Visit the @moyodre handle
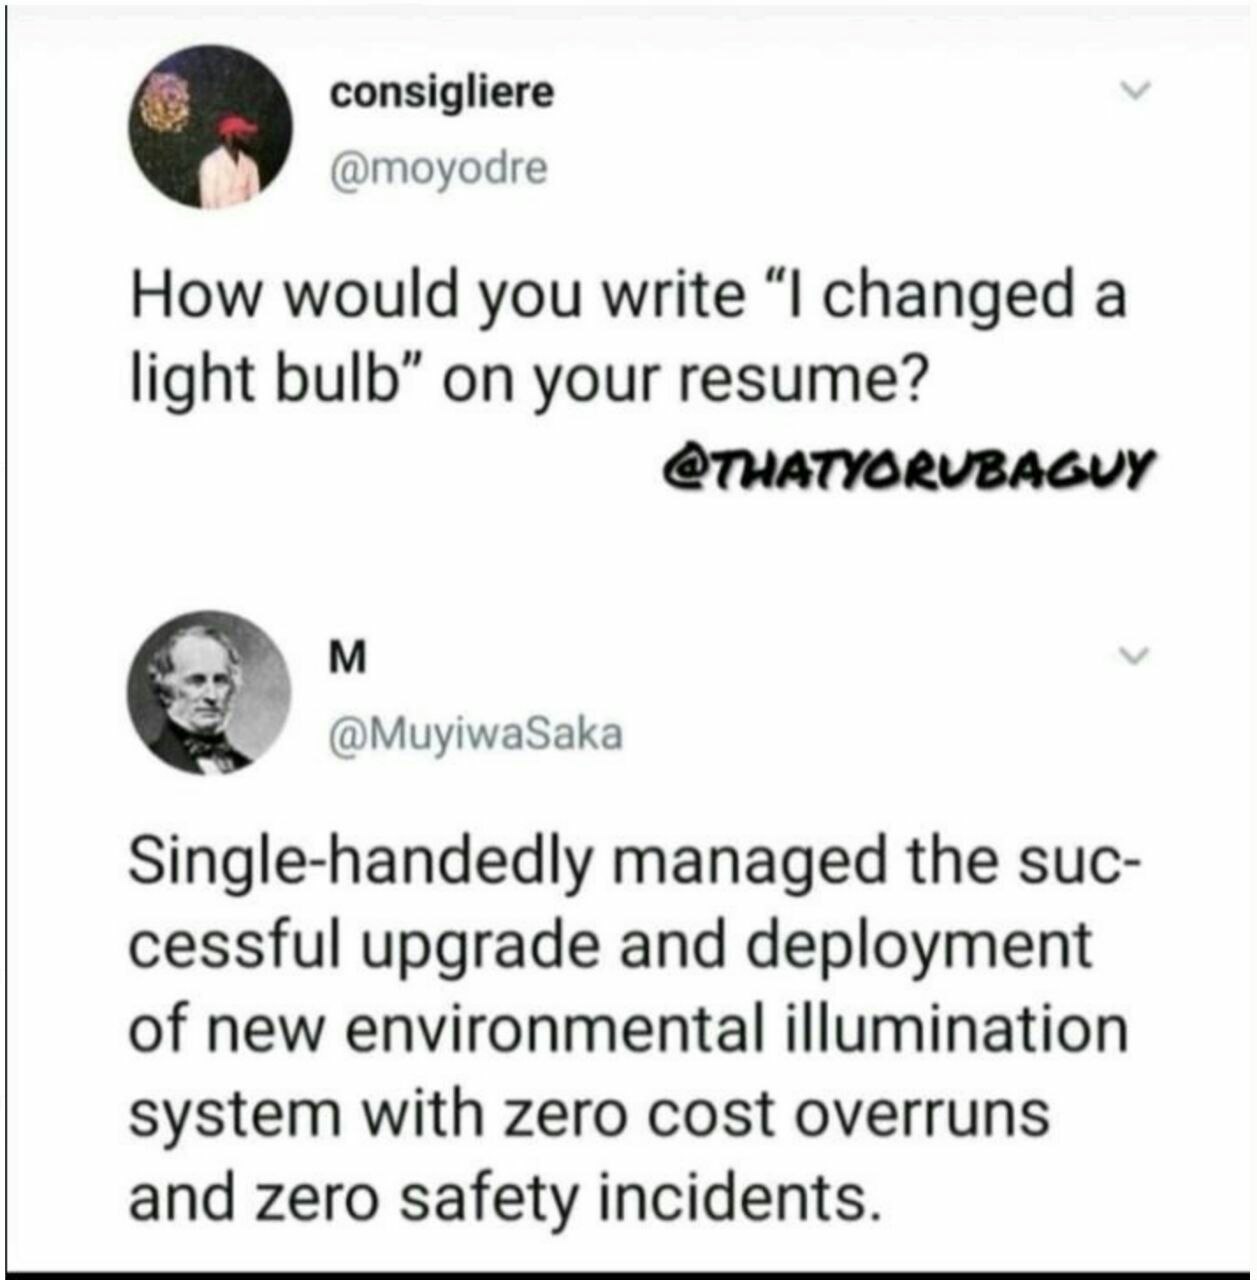The width and height of the screenshot is (1257, 1280). point(439,168)
